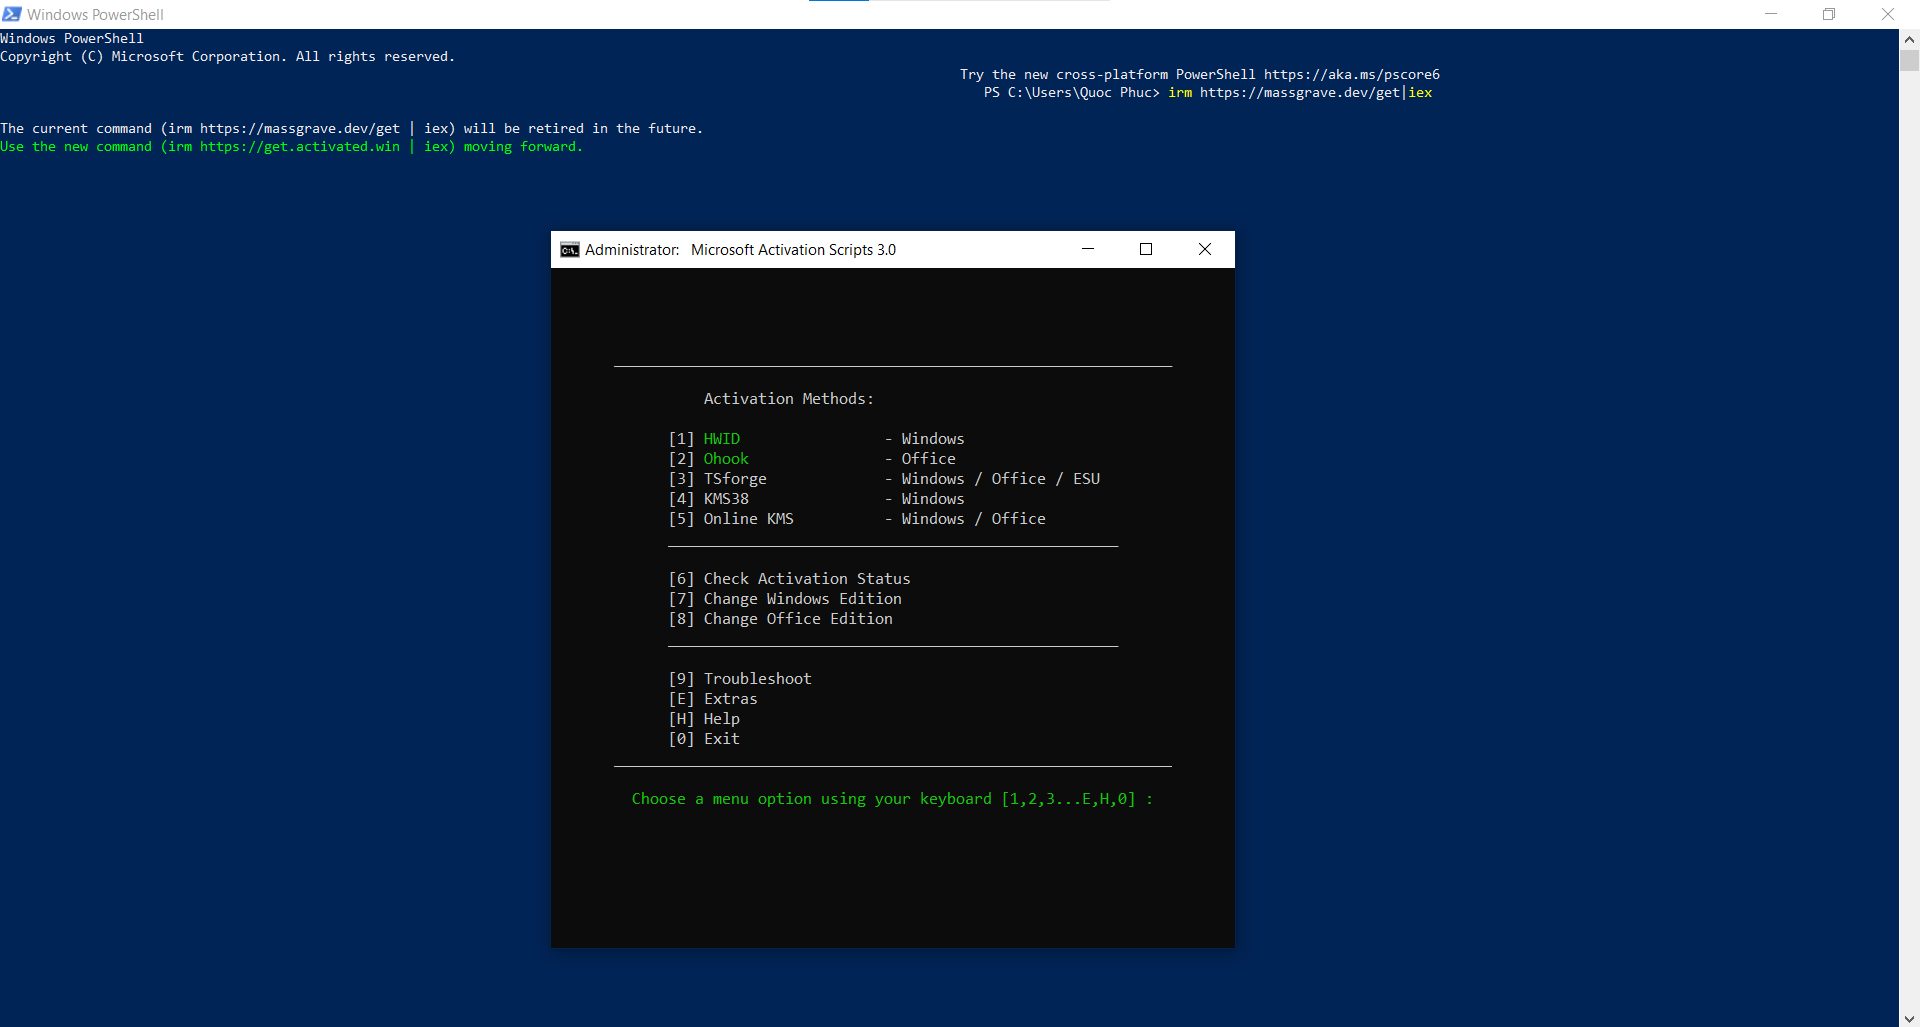Click the Exit menu line
This screenshot has width=1920, height=1027.
(x=704, y=739)
